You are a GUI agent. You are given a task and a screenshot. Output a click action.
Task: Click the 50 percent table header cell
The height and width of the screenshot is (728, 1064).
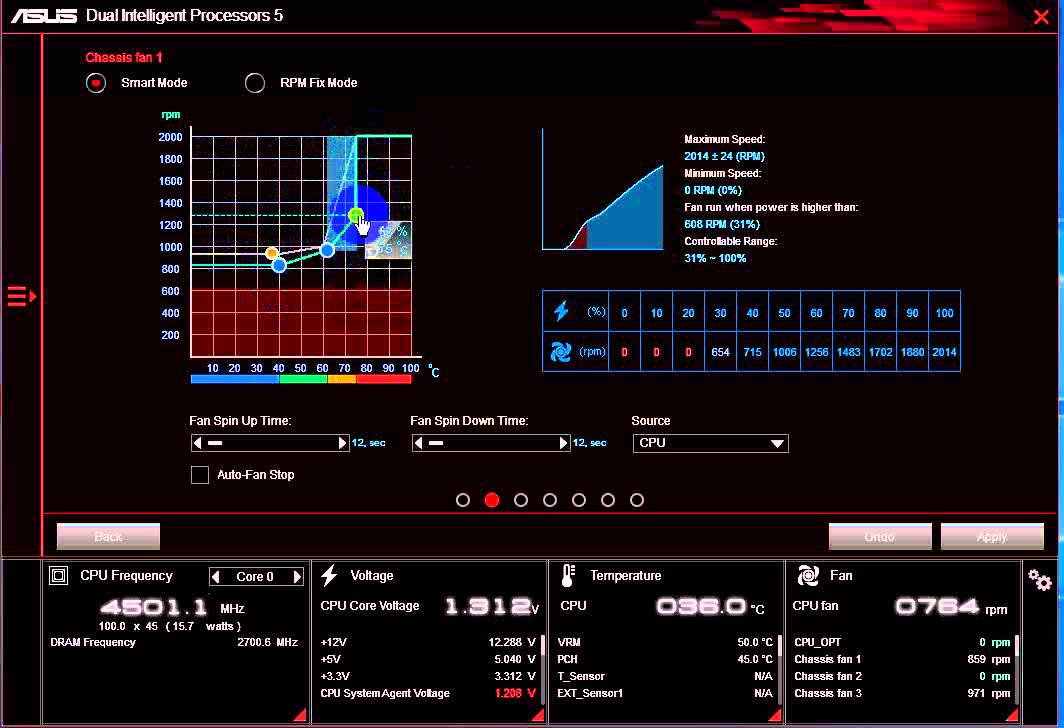coord(784,313)
